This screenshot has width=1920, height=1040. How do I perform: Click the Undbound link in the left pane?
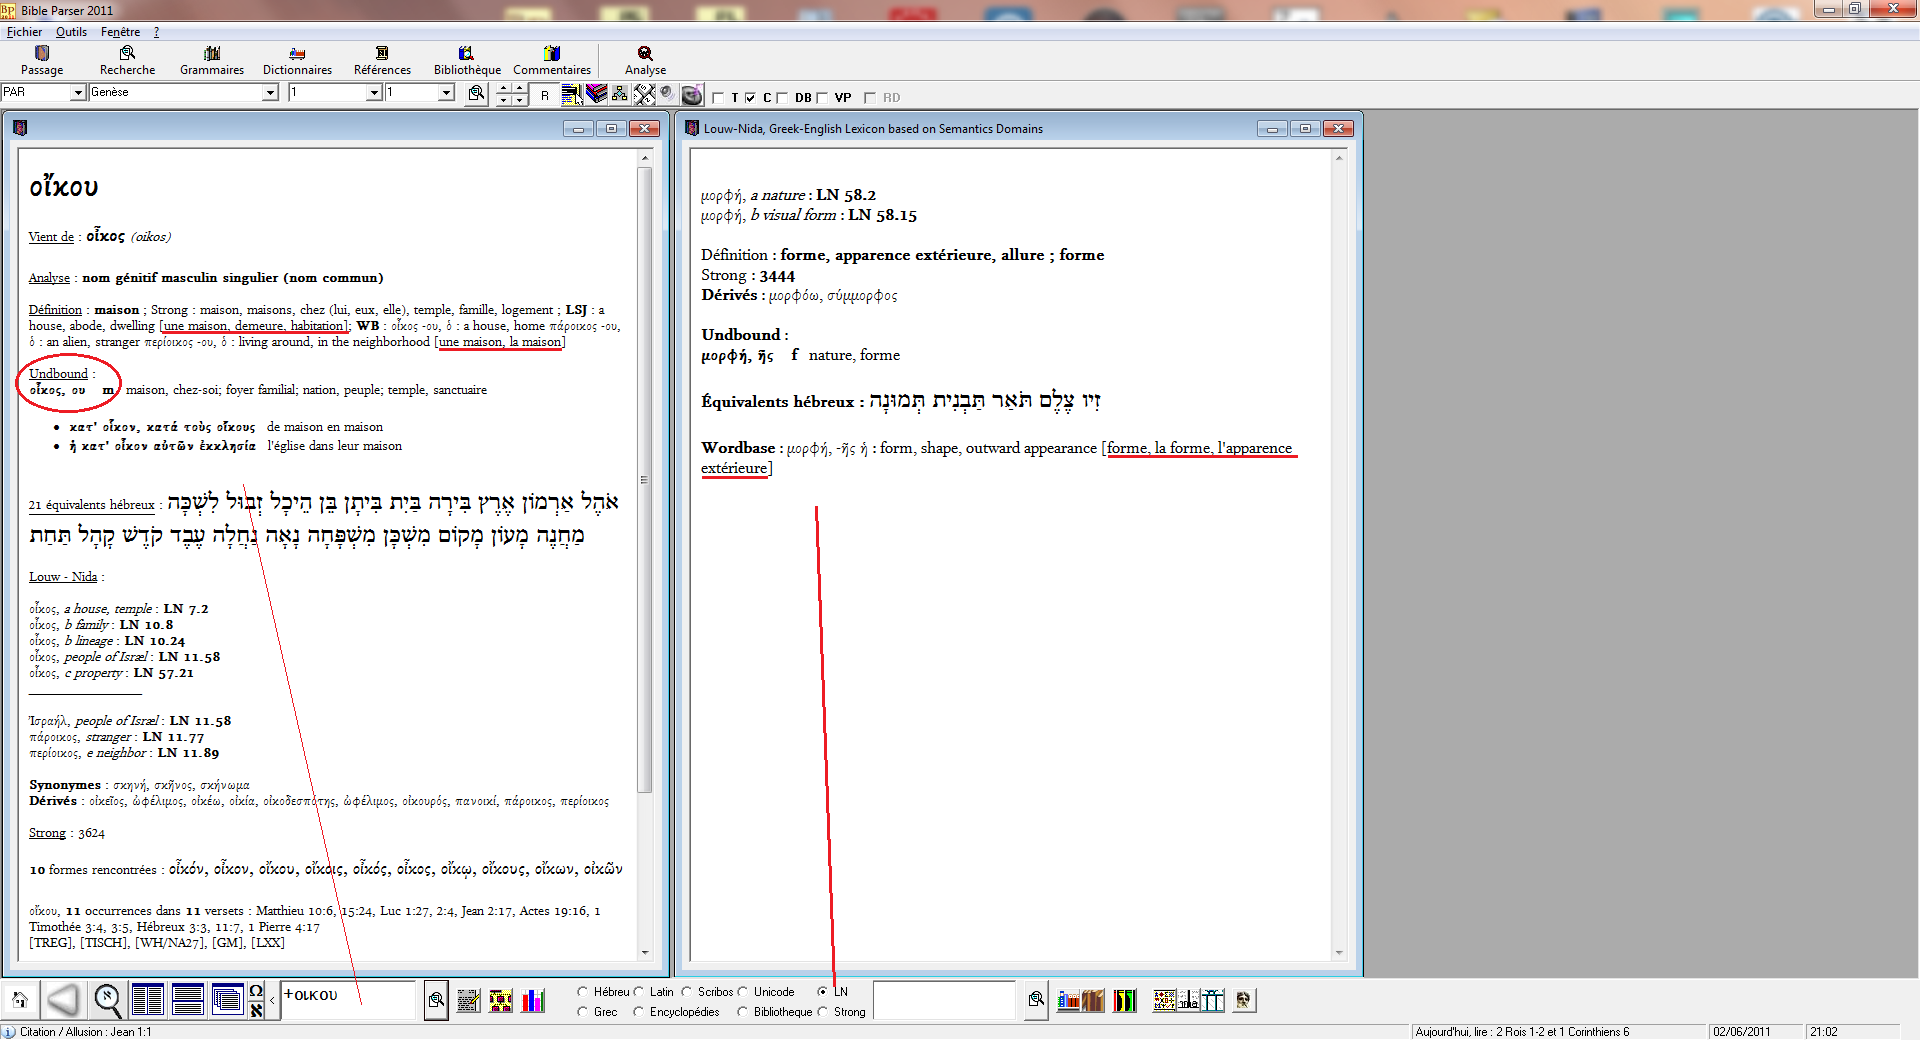58,374
